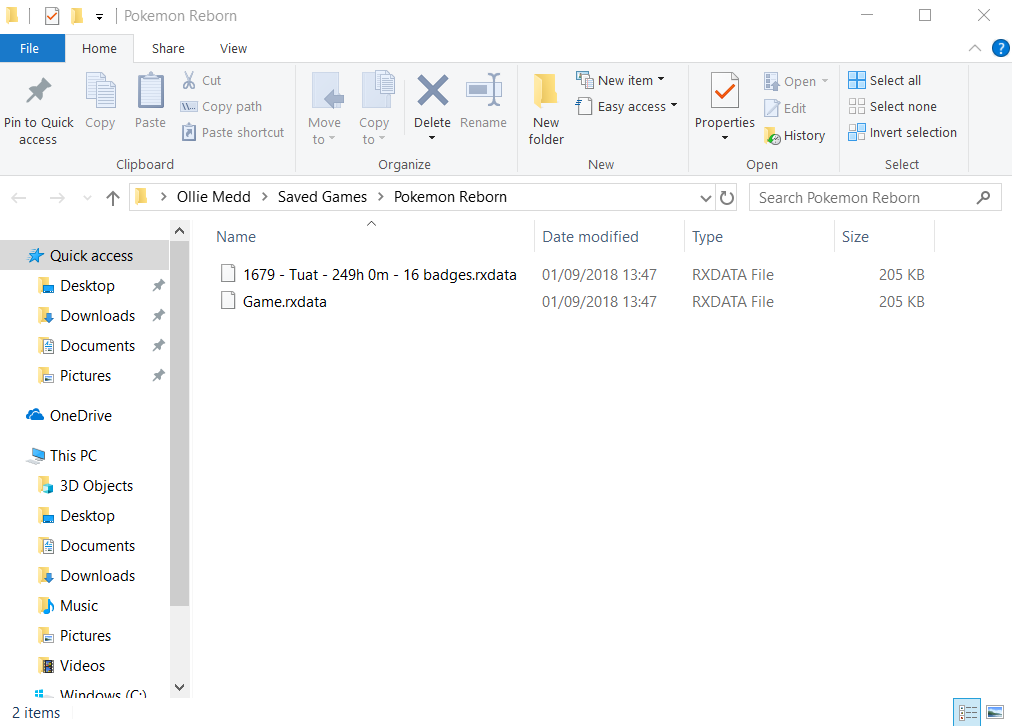Click Saved Games in the breadcrumb
The height and width of the screenshot is (726, 1012).
[x=322, y=197]
